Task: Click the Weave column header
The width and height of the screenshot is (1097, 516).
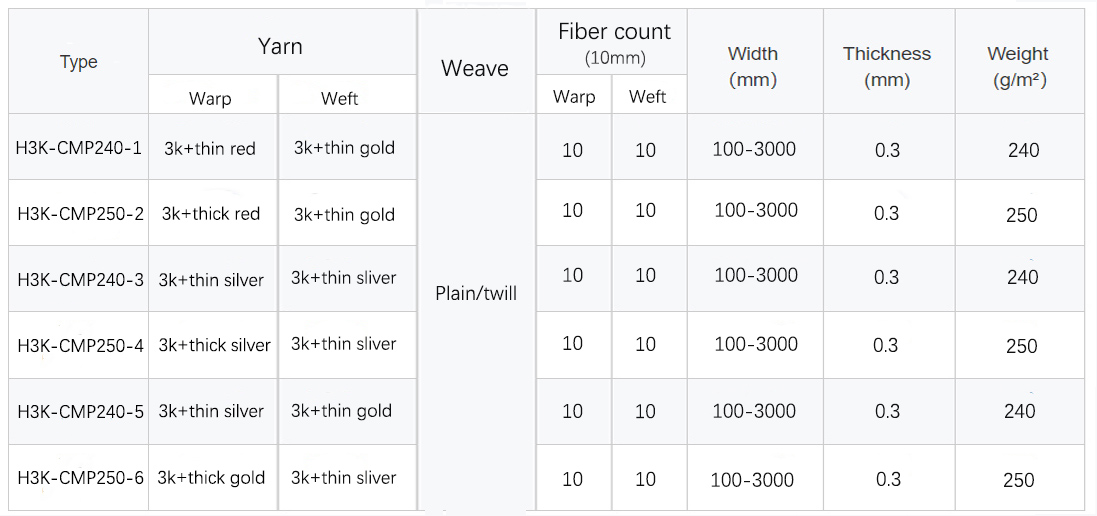Action: pos(475,68)
